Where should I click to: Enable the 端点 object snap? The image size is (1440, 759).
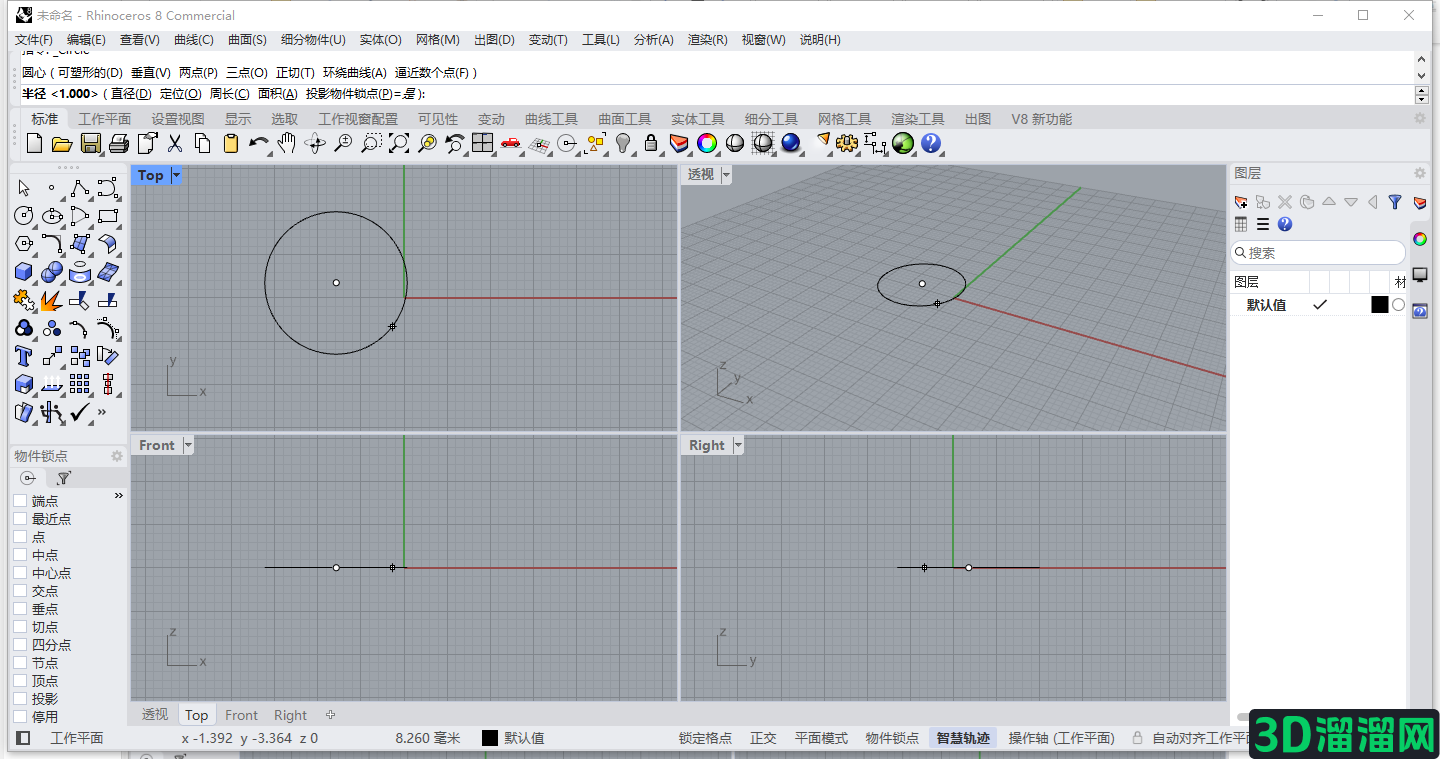20,501
